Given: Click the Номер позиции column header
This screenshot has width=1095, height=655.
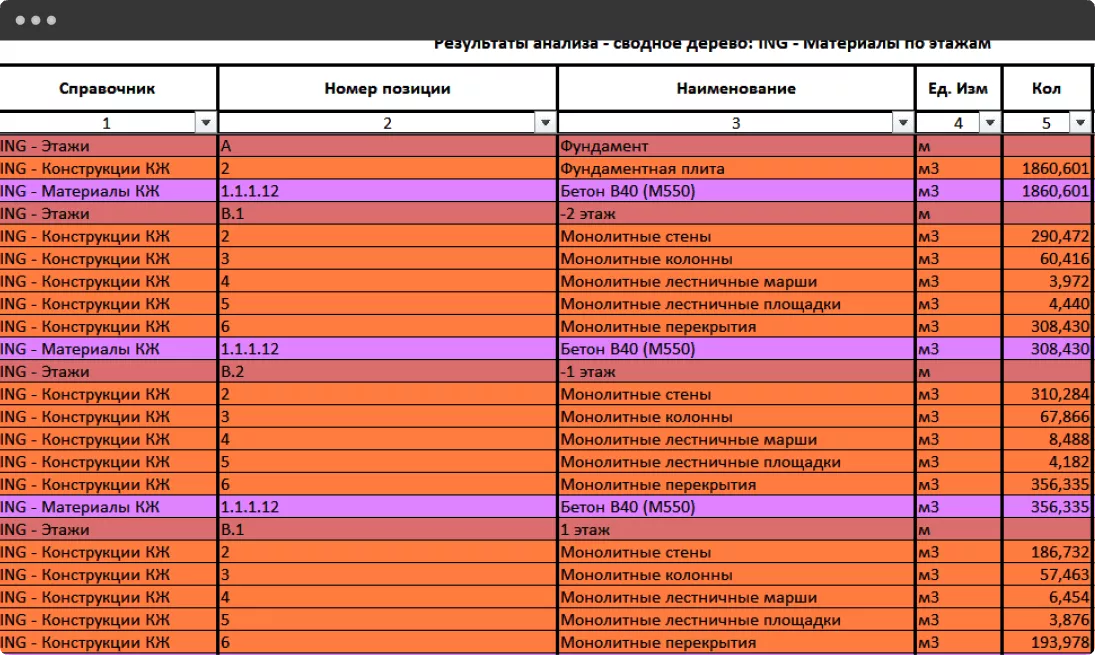Looking at the screenshot, I should [387, 88].
